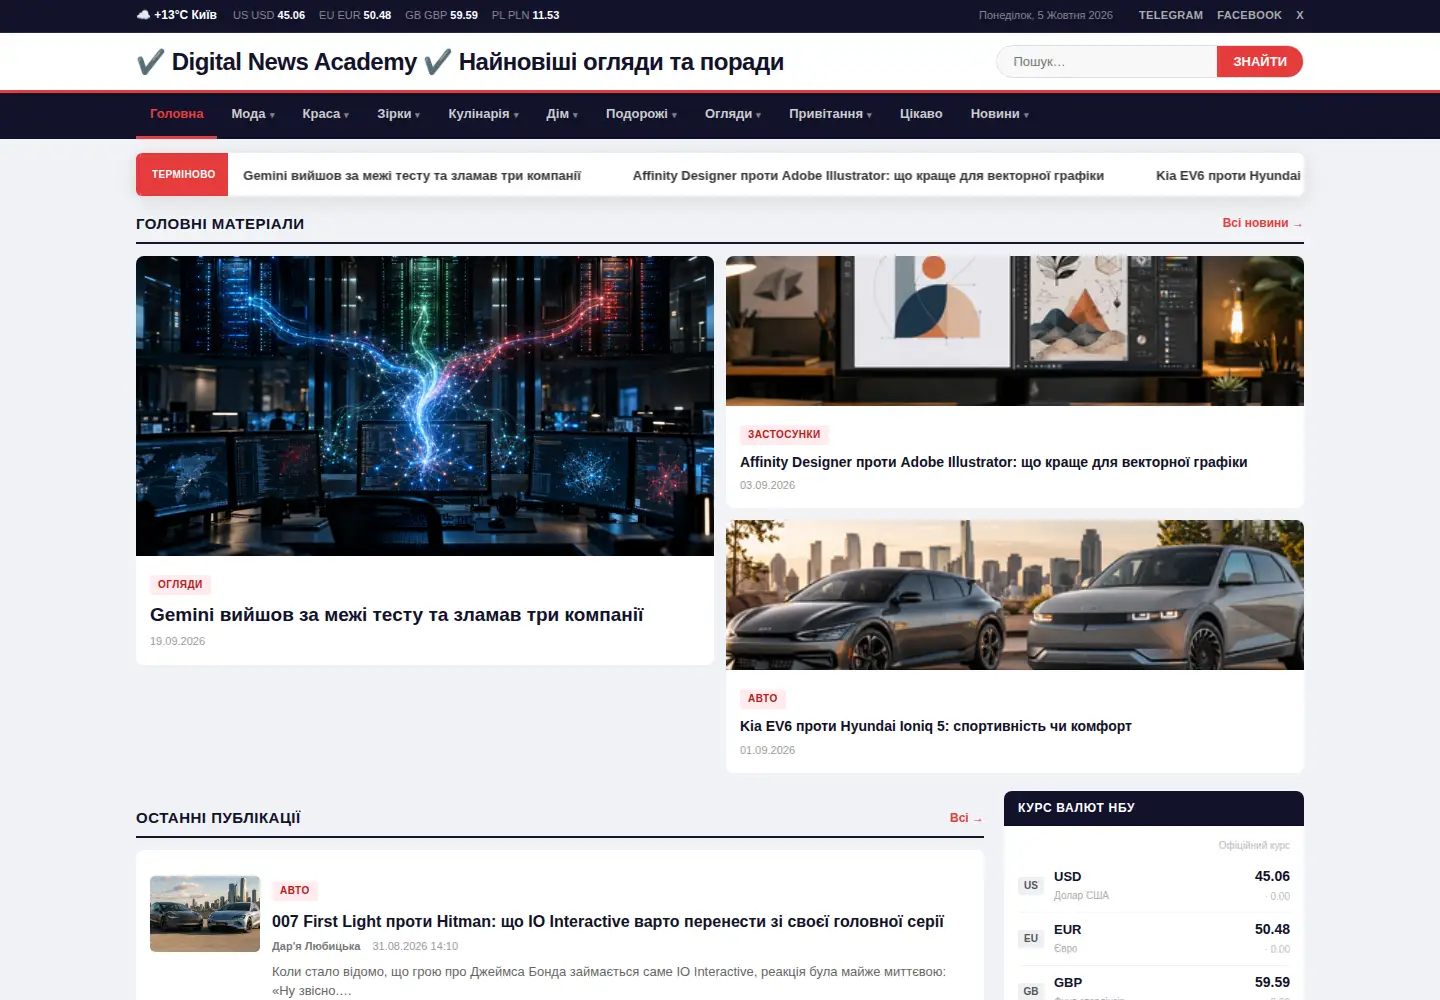This screenshot has height=1000, width=1440.
Task: Click the АВТО tag on Kia EV6 card
Action: 762,698
